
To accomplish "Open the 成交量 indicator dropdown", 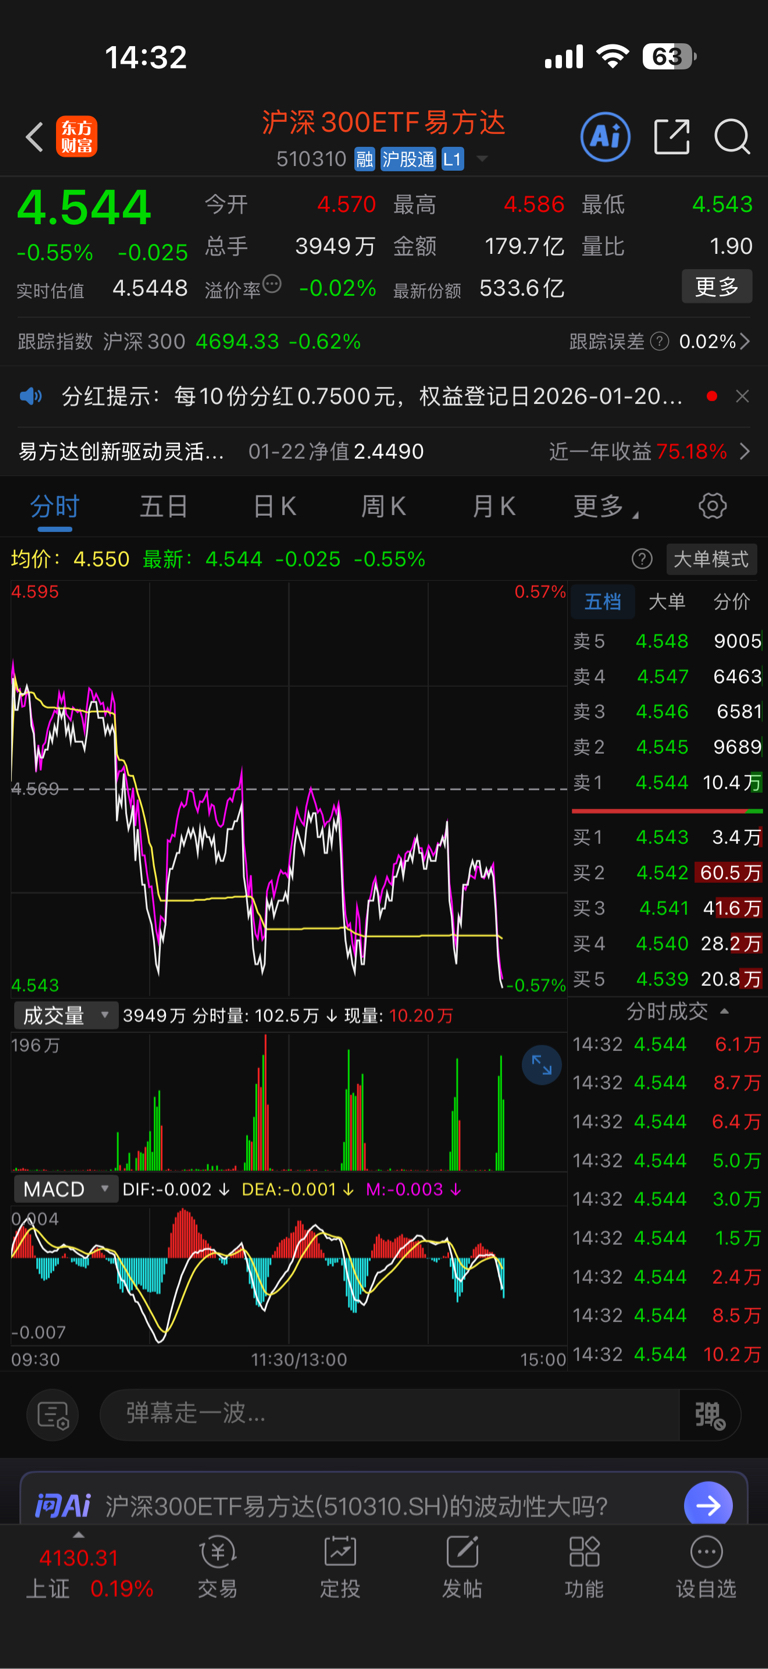I will (x=66, y=1016).
